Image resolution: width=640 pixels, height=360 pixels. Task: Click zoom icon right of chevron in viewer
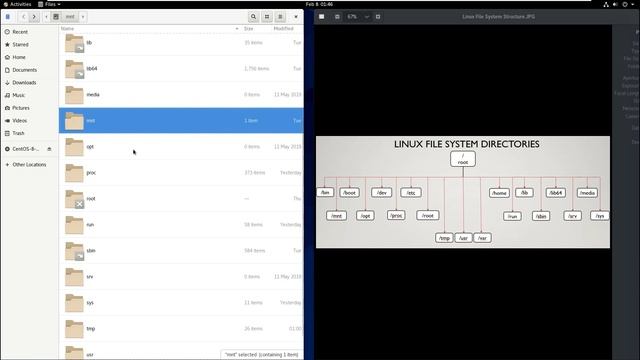pos(378,17)
